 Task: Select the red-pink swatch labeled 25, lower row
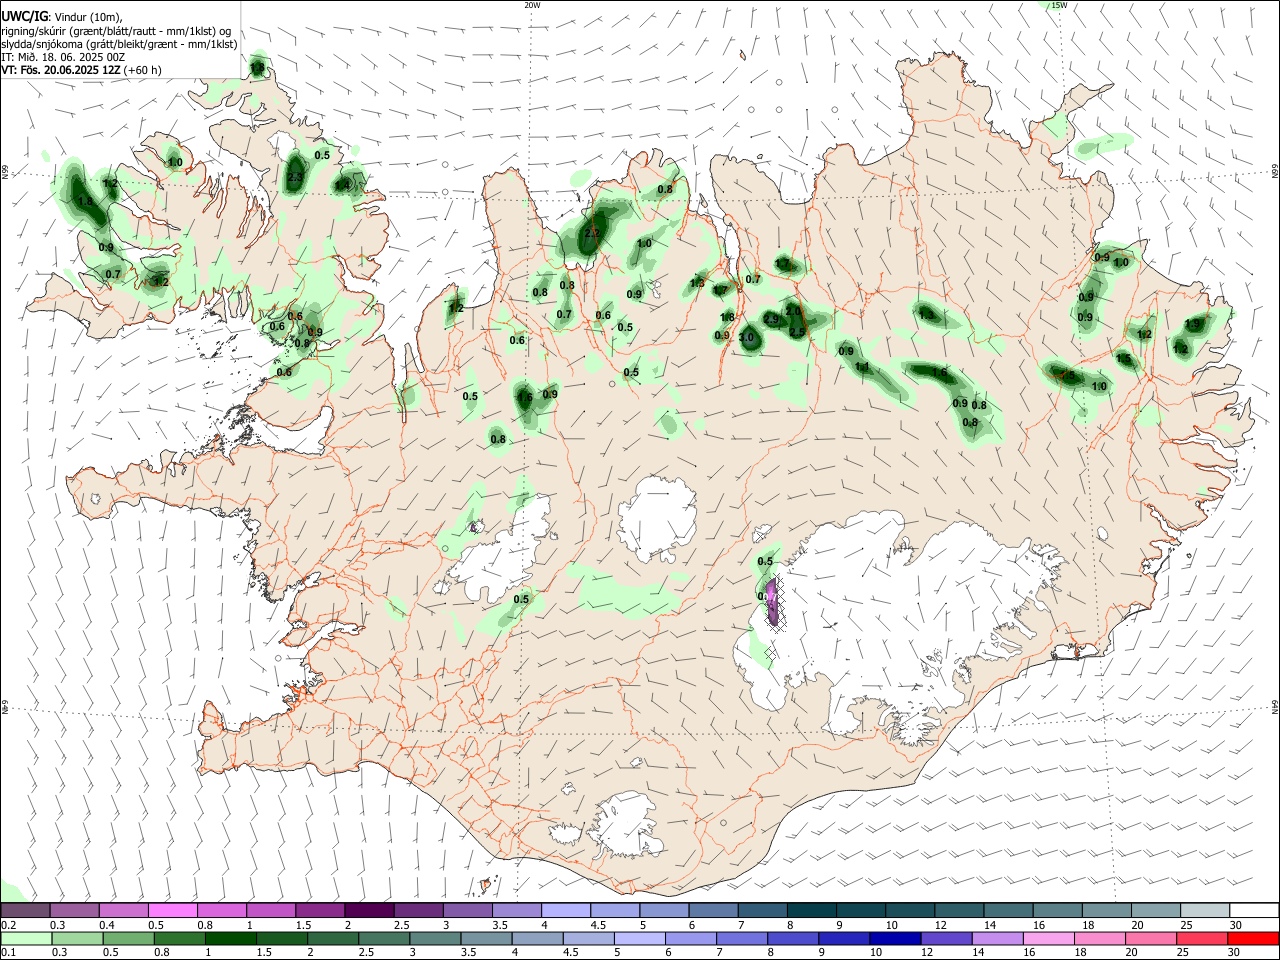click(x=1201, y=938)
